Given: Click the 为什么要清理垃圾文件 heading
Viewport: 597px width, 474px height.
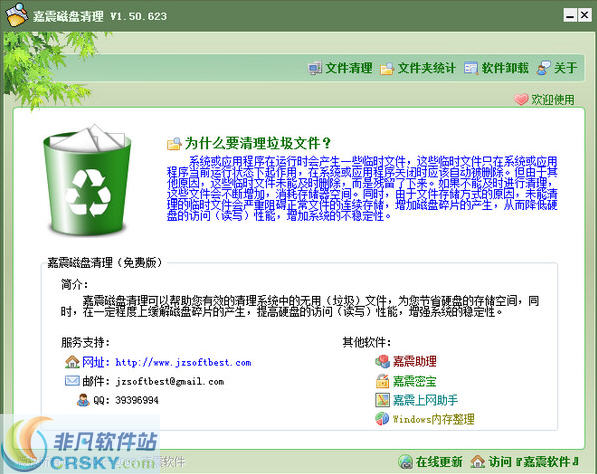Looking at the screenshot, I should tap(258, 144).
